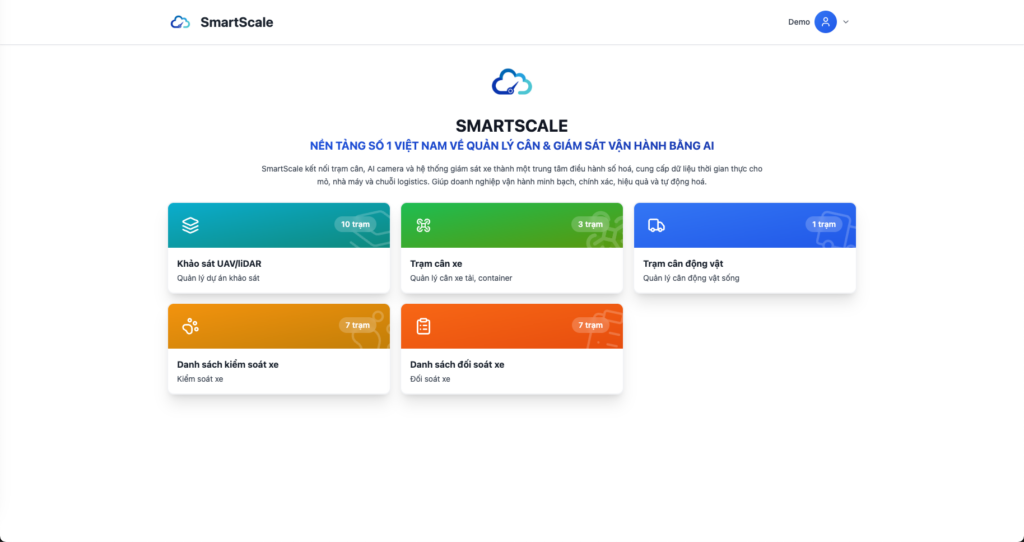Expand the user menu chevron beside Demo
The height and width of the screenshot is (542, 1024).
click(846, 22)
